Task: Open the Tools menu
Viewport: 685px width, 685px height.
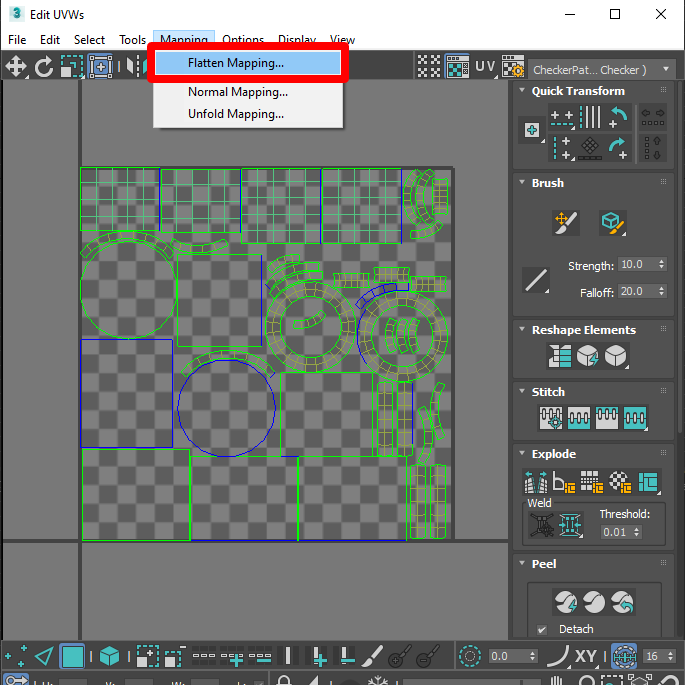Action: click(x=132, y=40)
